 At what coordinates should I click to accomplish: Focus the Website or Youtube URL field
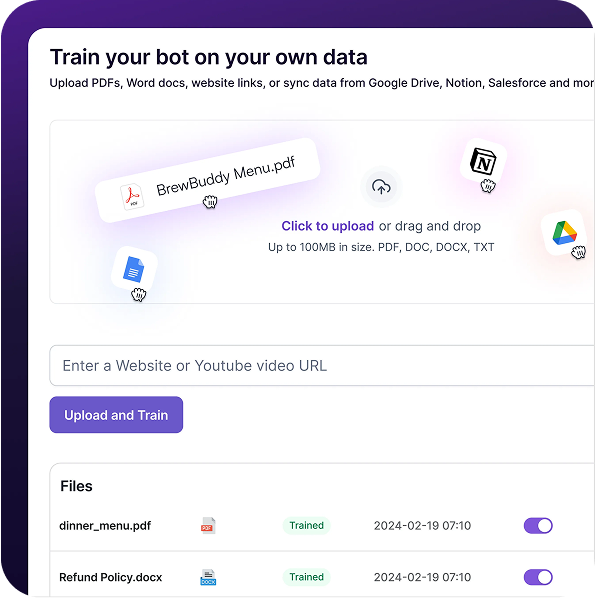pyautogui.click(x=322, y=365)
